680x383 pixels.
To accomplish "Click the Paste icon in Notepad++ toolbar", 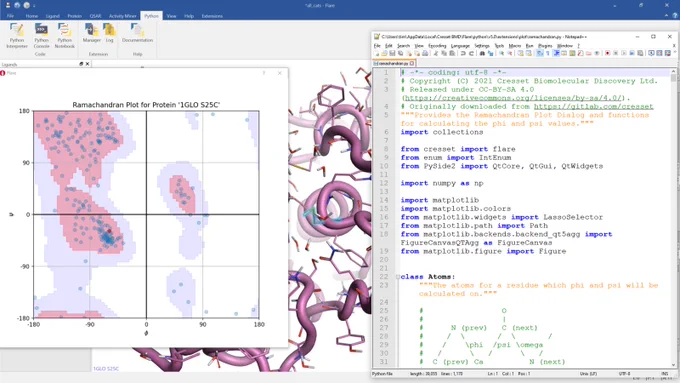I will 452,53.
